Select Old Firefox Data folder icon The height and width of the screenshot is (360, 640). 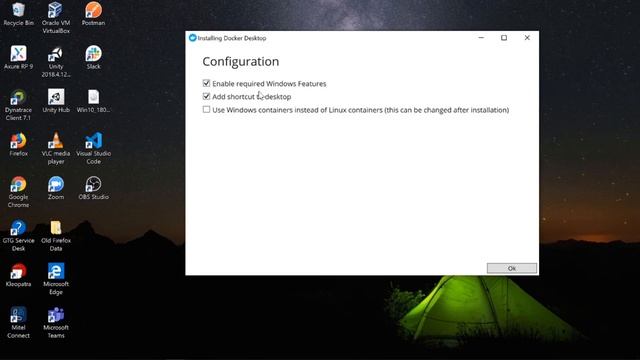point(56,236)
